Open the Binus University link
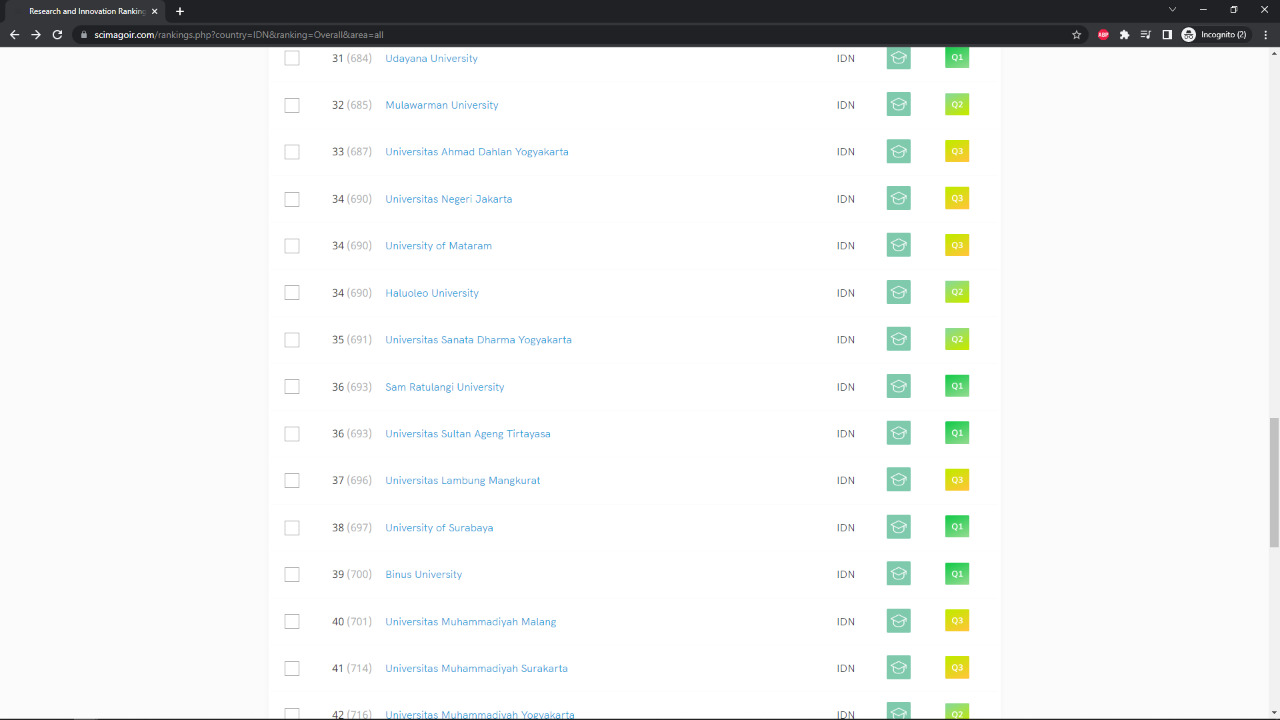Screen dimensions: 1280x720 [x=423, y=575]
